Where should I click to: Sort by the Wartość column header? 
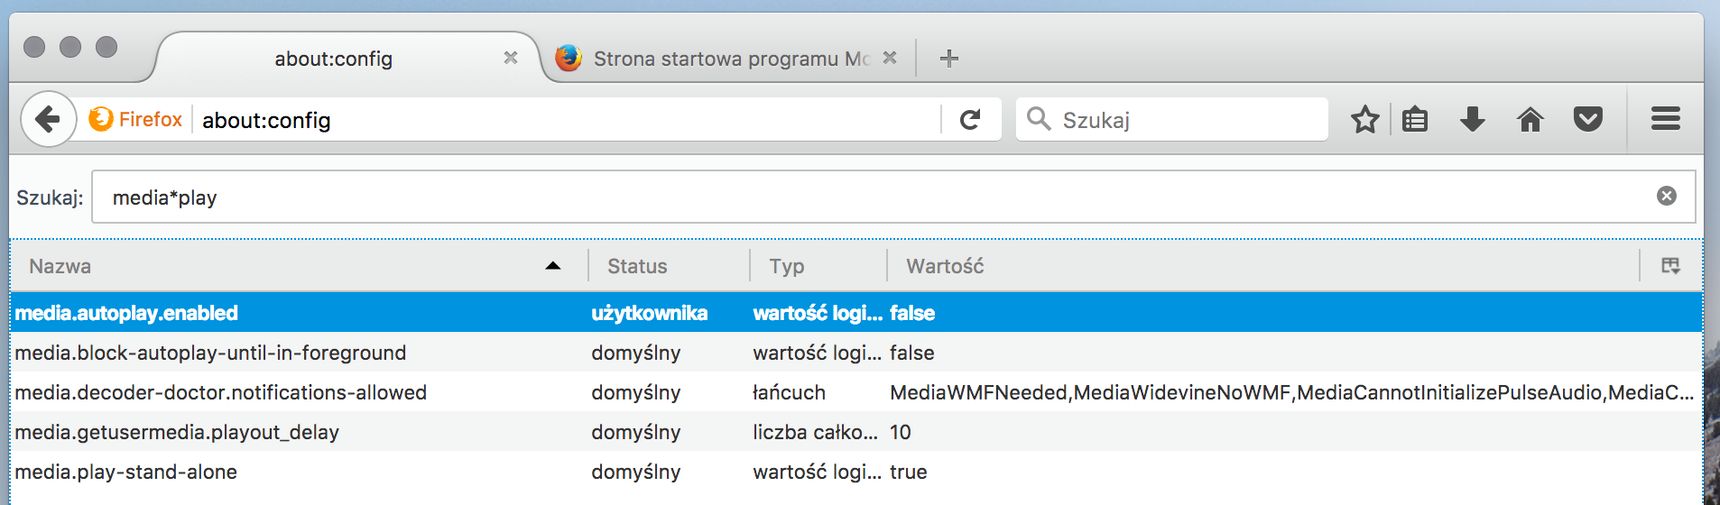point(1263,266)
